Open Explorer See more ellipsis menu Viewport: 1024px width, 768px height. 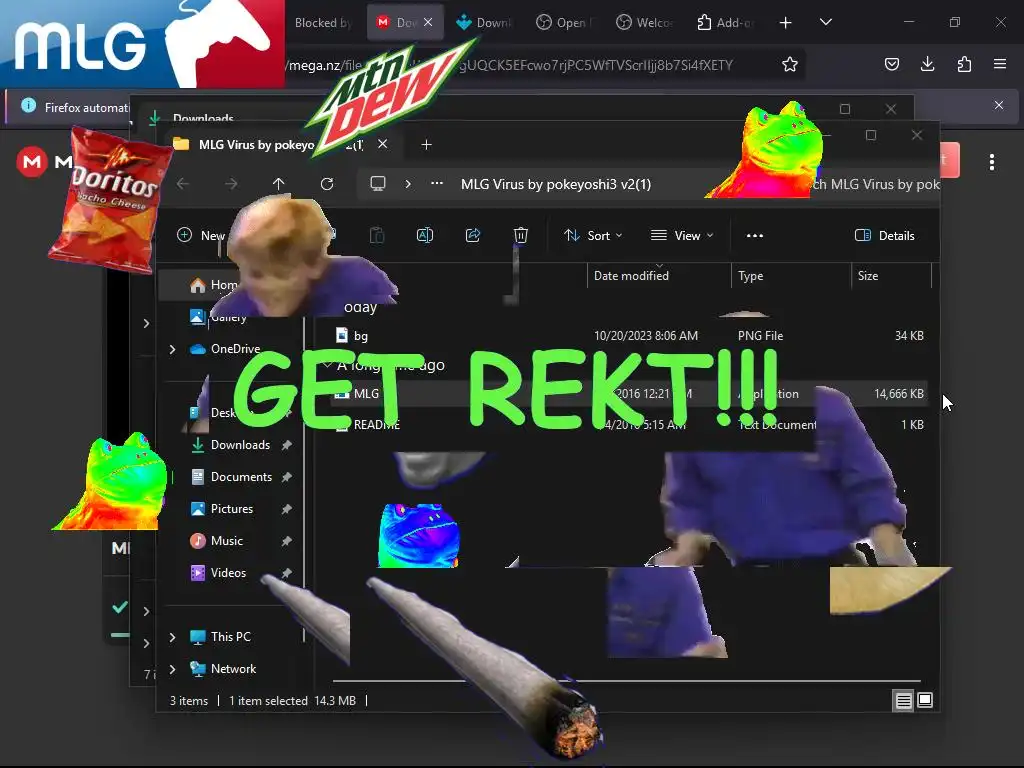pyautogui.click(x=755, y=236)
